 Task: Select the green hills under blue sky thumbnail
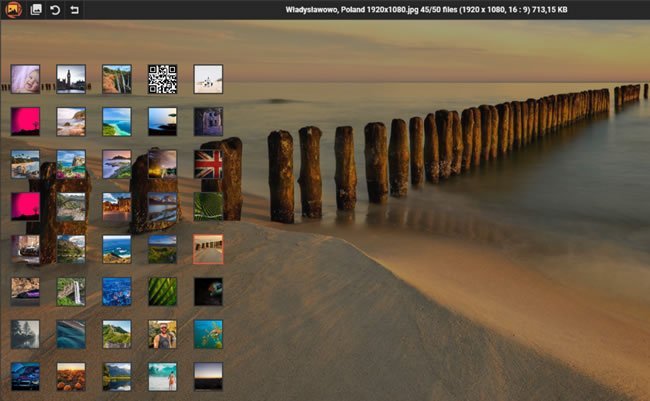pyautogui.click(x=162, y=249)
